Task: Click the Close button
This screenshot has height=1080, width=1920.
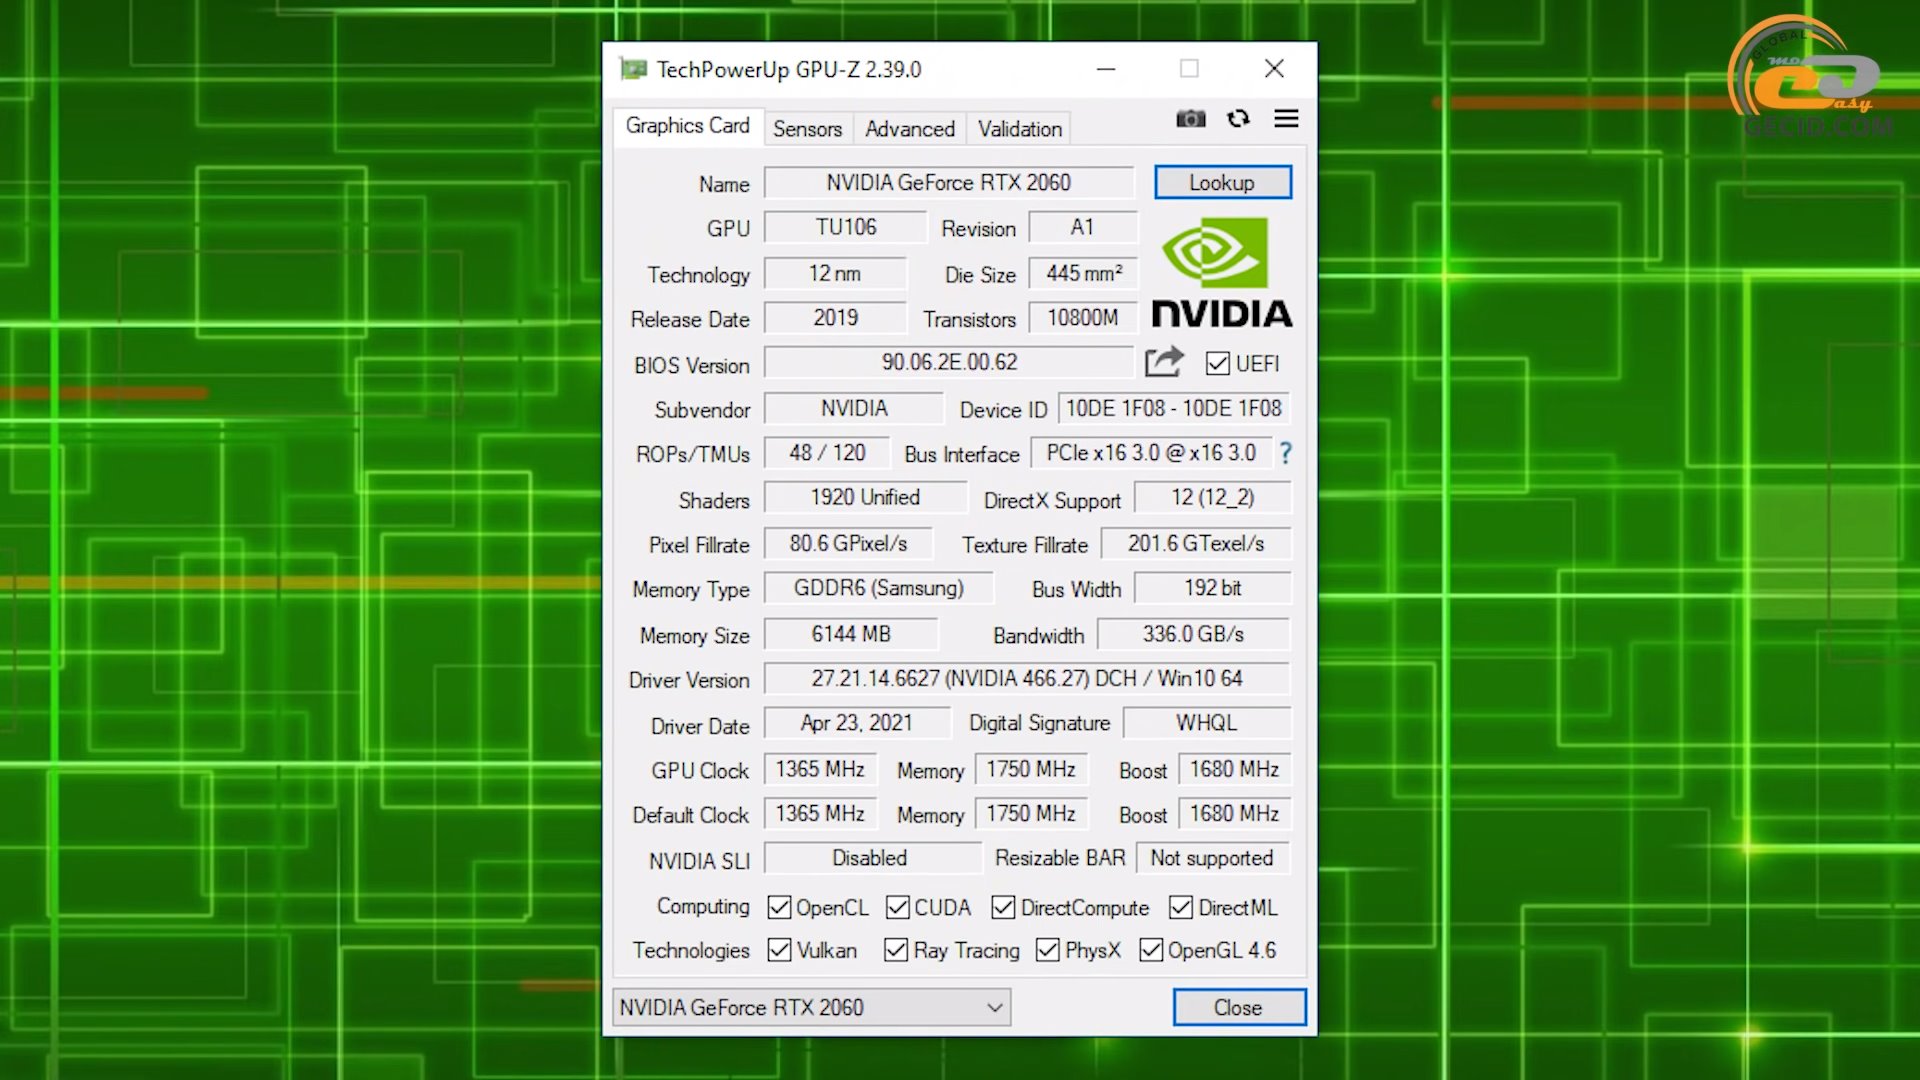Action: click(x=1239, y=1007)
